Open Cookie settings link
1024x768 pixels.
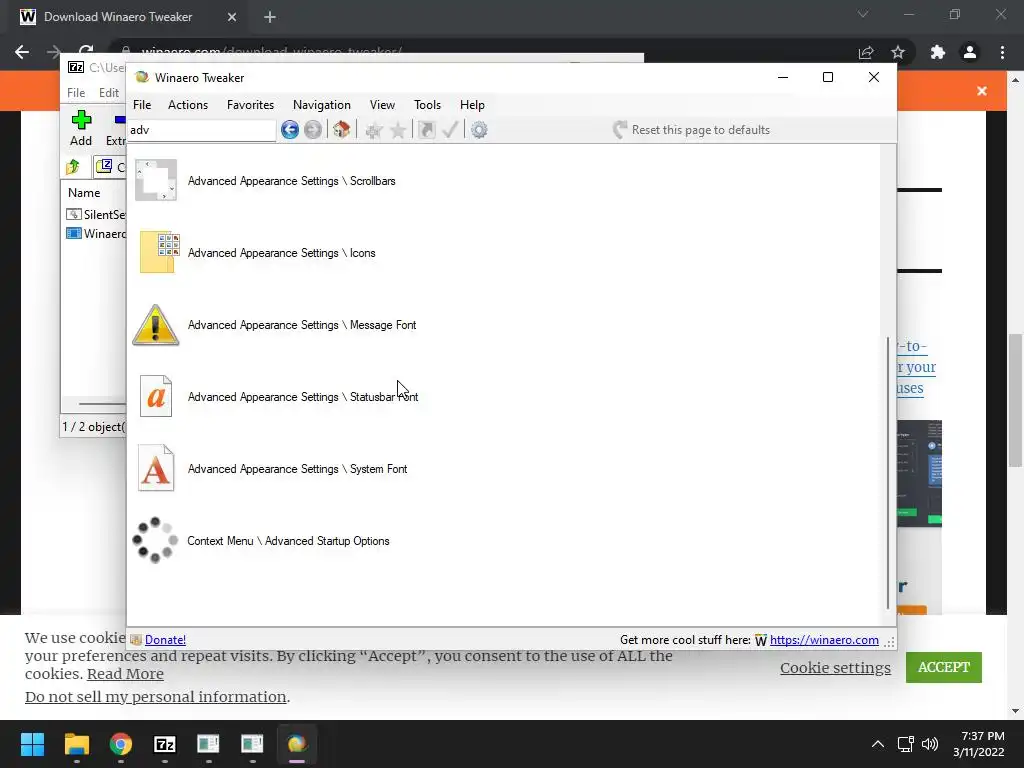click(x=835, y=667)
